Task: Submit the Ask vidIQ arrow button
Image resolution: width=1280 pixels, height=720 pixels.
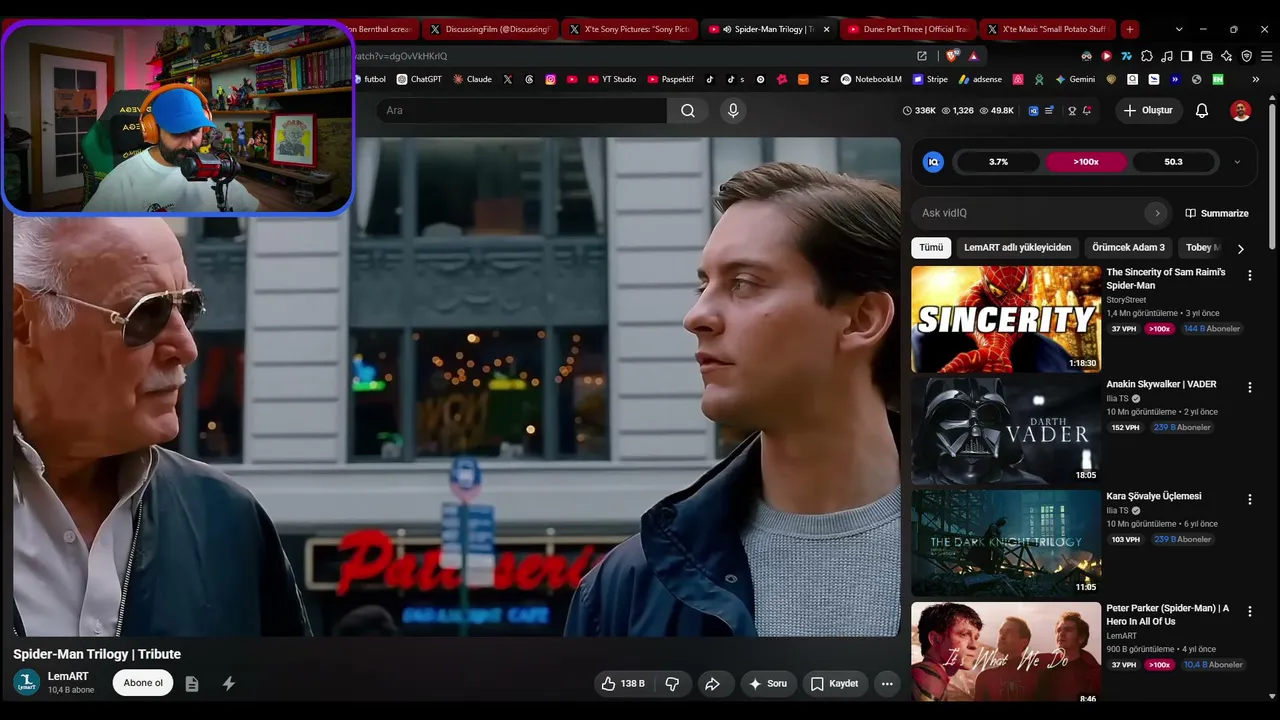Action: click(x=1157, y=213)
